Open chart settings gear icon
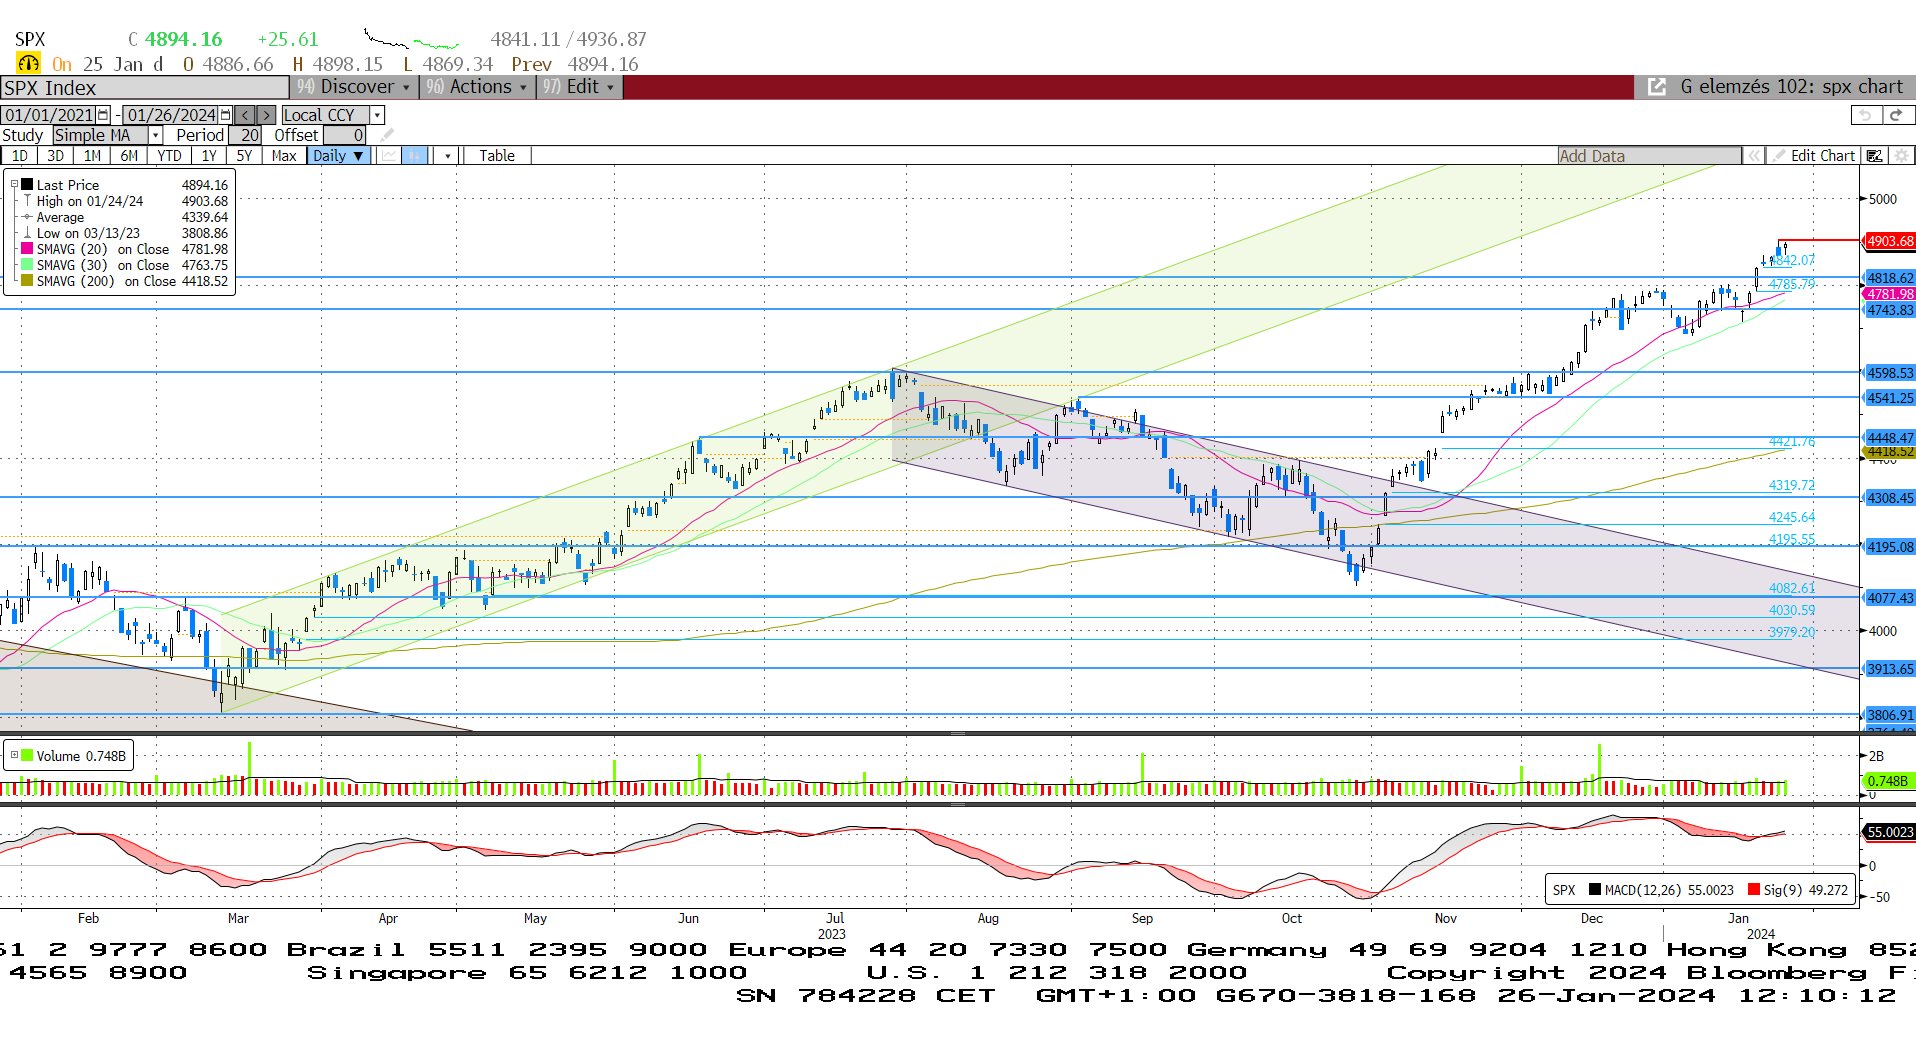The width and height of the screenshot is (1916, 1051). 1901,156
